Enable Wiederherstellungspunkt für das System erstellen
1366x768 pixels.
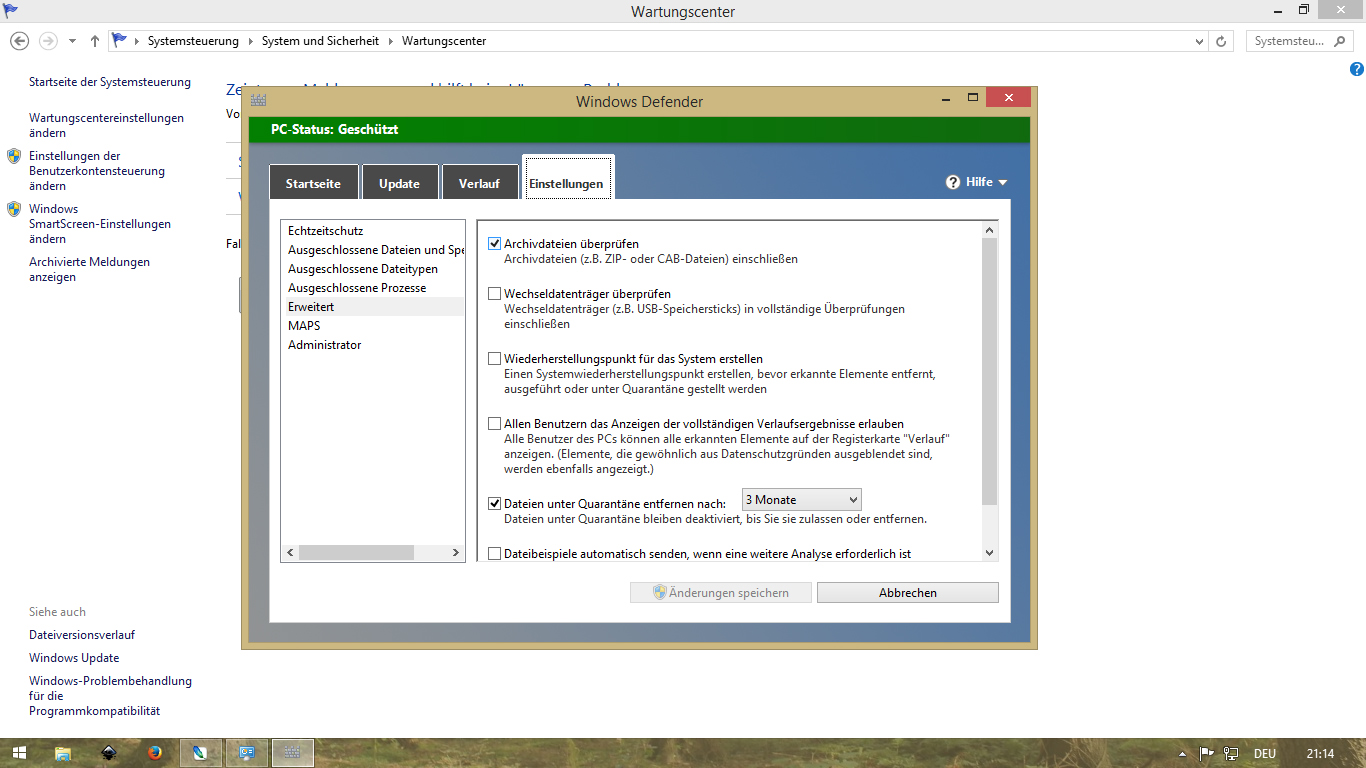494,359
